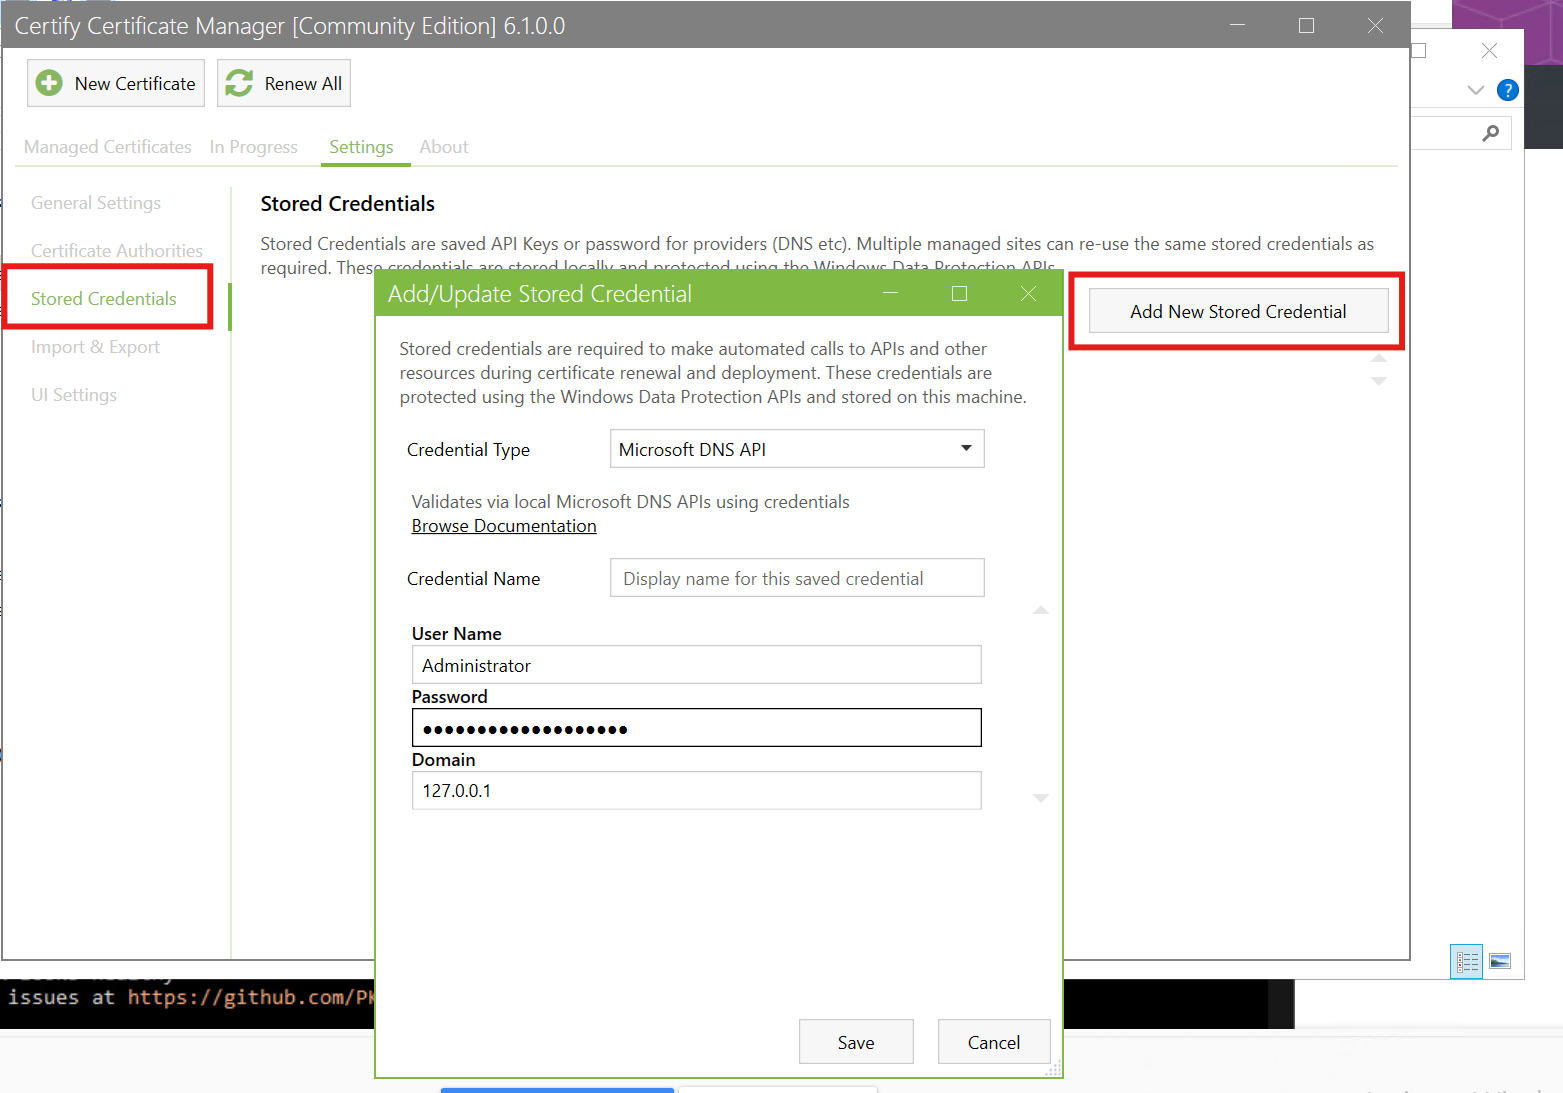Click scroll up arrow in credential dialog
Viewport: 1563px width, 1093px height.
[x=1041, y=610]
